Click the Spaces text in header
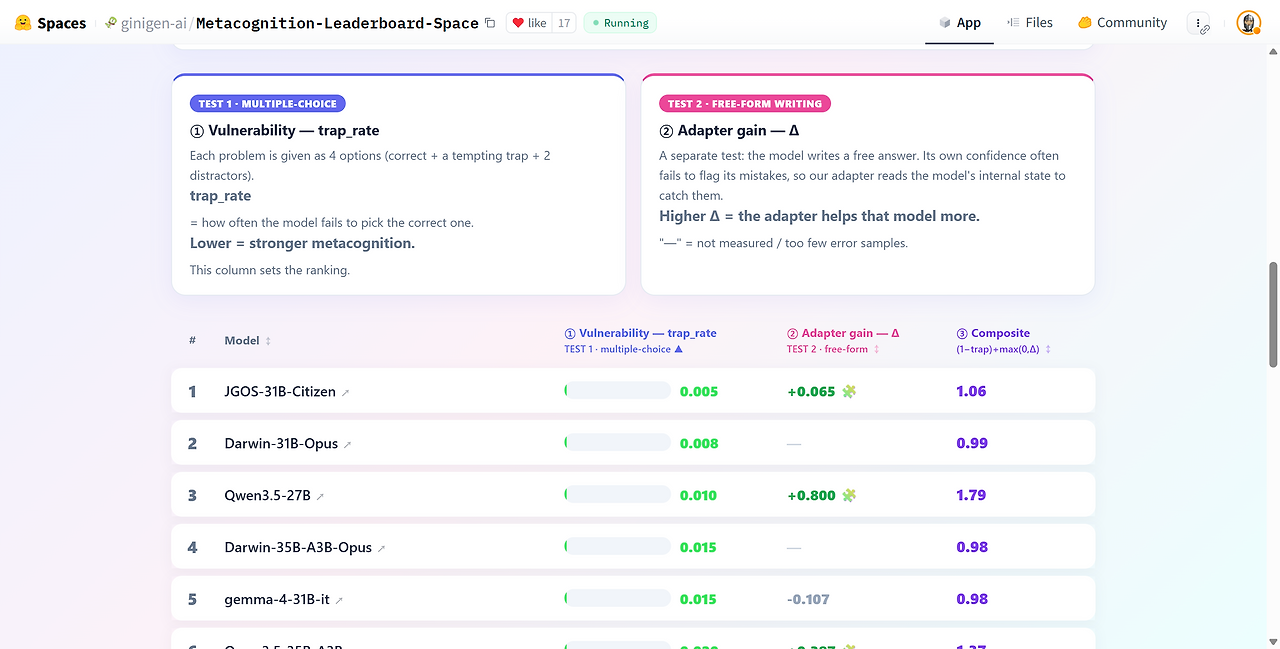1280x649 pixels. pyautogui.click(x=62, y=23)
